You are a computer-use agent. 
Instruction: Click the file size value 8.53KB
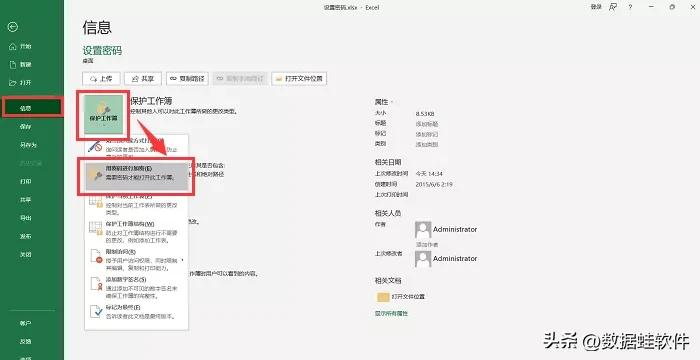coord(425,114)
